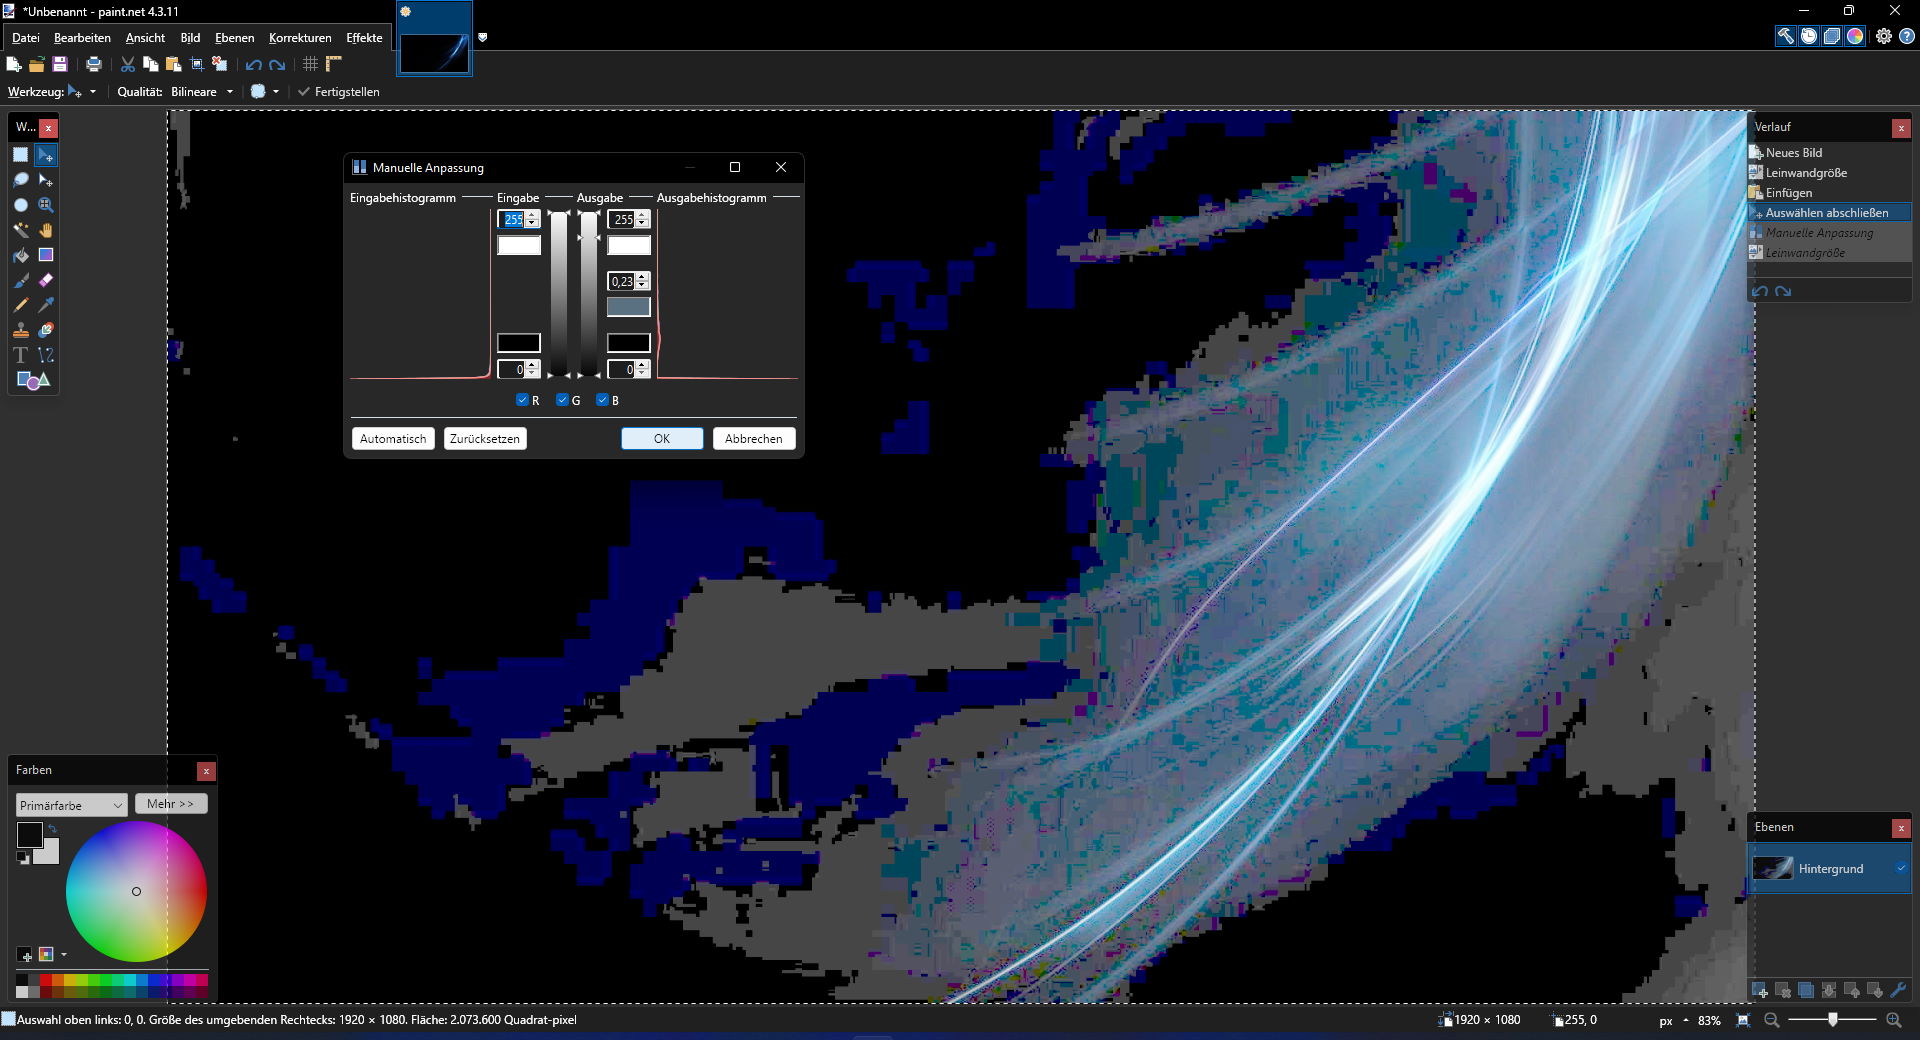Click the Abbrechen button
Image resolution: width=1920 pixels, height=1040 pixels.
(x=754, y=439)
